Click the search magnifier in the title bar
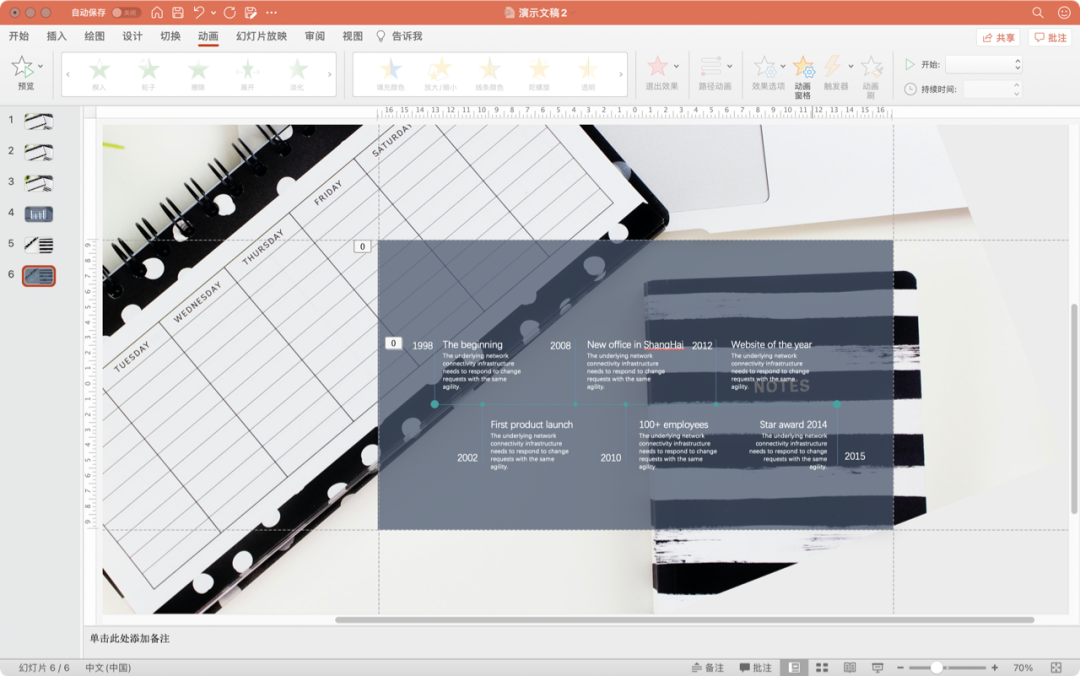1080x676 pixels. pyautogui.click(x=1037, y=12)
